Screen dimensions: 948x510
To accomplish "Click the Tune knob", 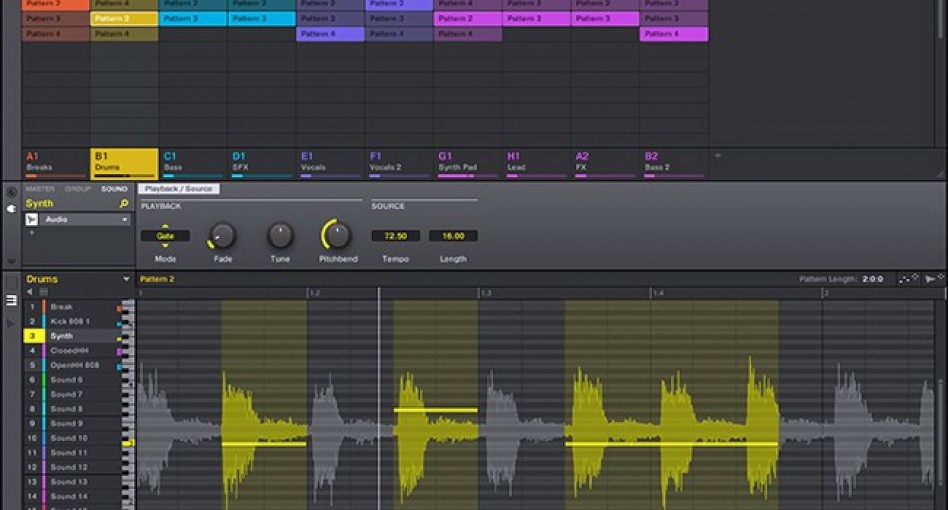I will pyautogui.click(x=280, y=236).
